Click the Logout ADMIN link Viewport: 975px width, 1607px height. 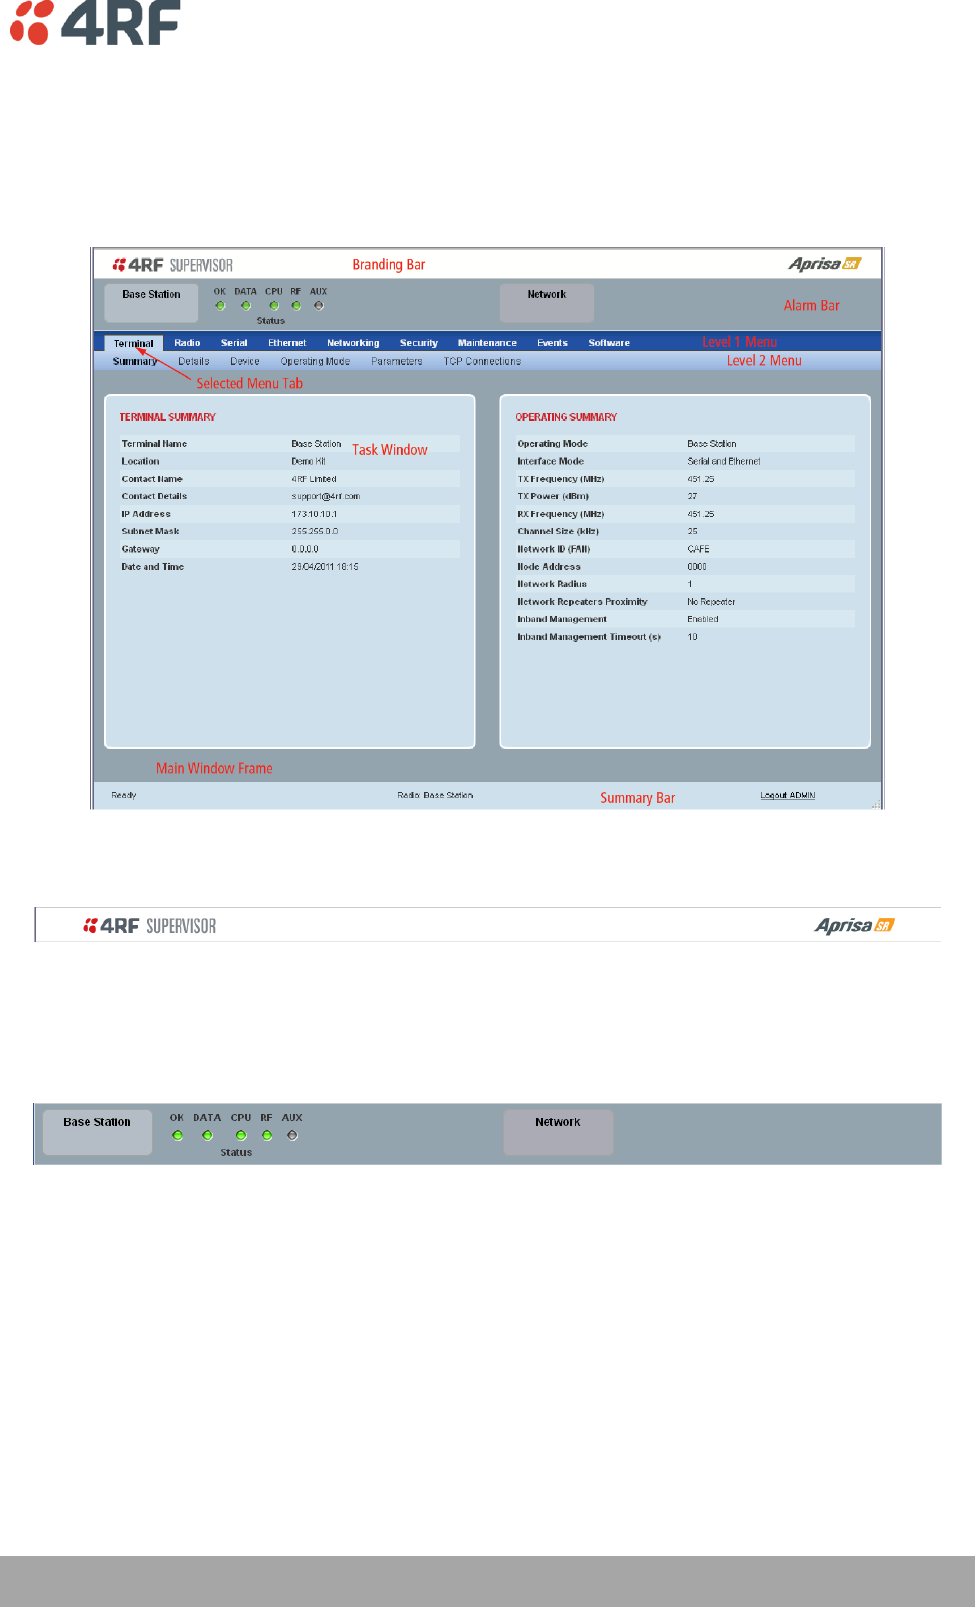(x=788, y=796)
